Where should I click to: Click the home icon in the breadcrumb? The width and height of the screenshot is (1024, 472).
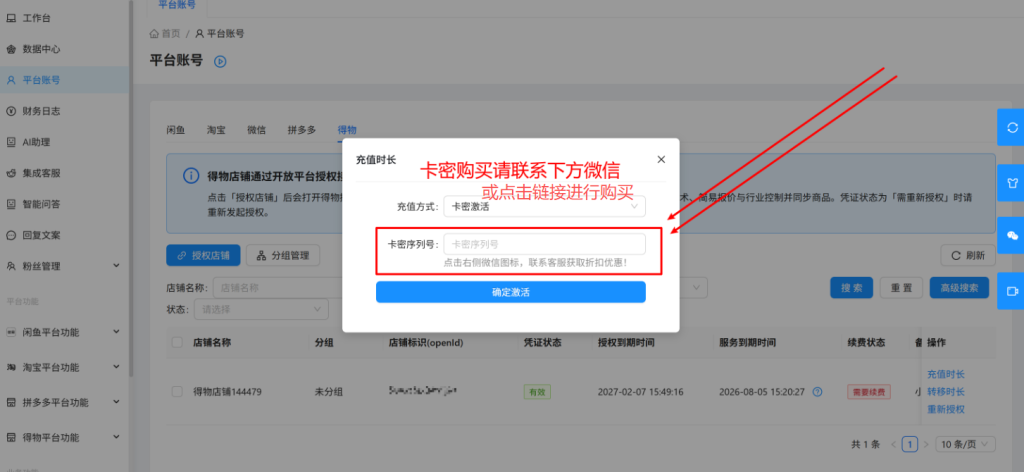154,33
